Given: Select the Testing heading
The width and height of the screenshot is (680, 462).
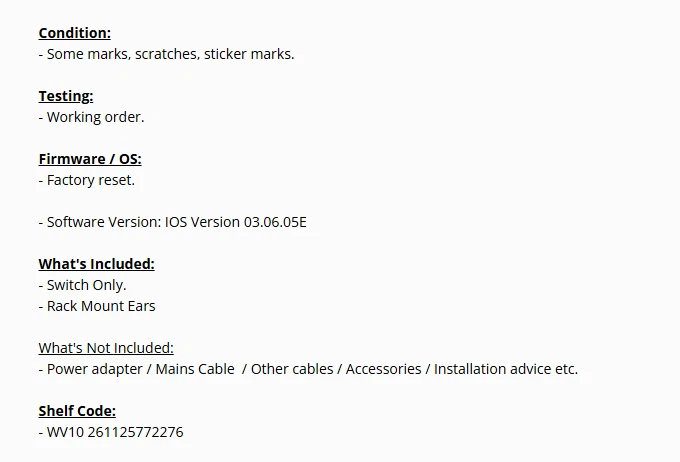Looking at the screenshot, I should (66, 96).
